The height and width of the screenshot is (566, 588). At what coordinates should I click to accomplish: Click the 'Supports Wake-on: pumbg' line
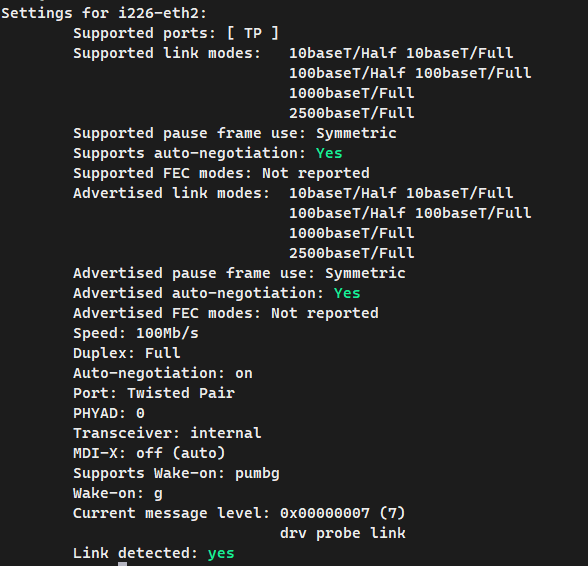[x=176, y=474]
